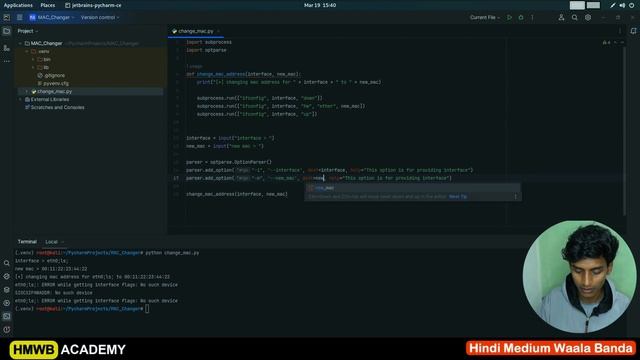The image size is (640, 360).
Task: Click the Terminal panel title
Action: coord(27,242)
